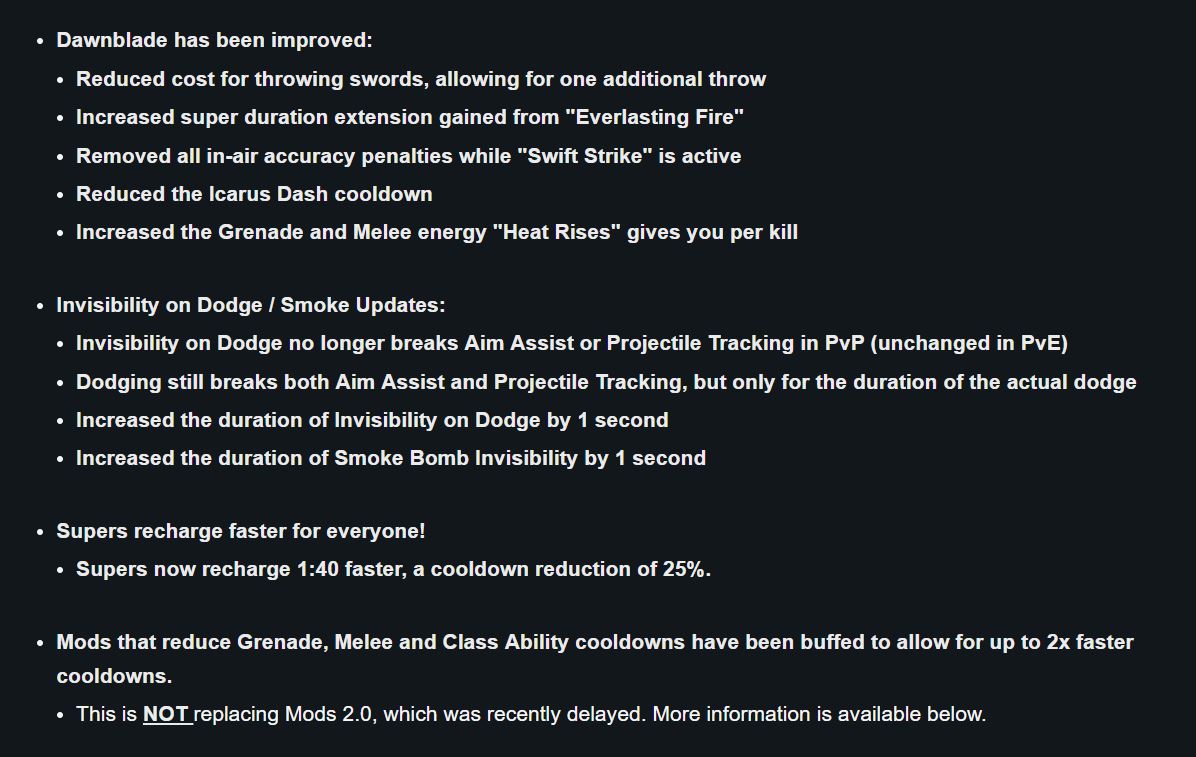The width and height of the screenshot is (1196, 757).
Task: Click the heading starting "Mods that reduce Grenade"
Action: pos(594,642)
